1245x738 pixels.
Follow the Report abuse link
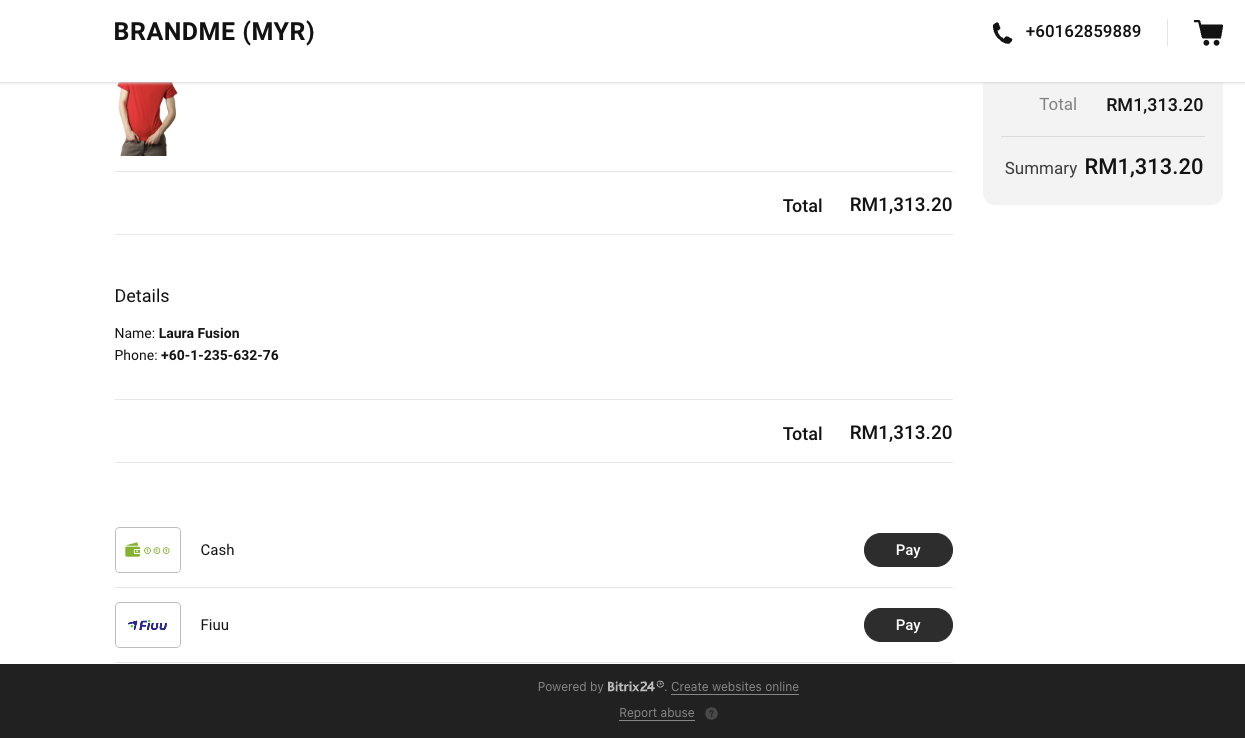point(656,713)
